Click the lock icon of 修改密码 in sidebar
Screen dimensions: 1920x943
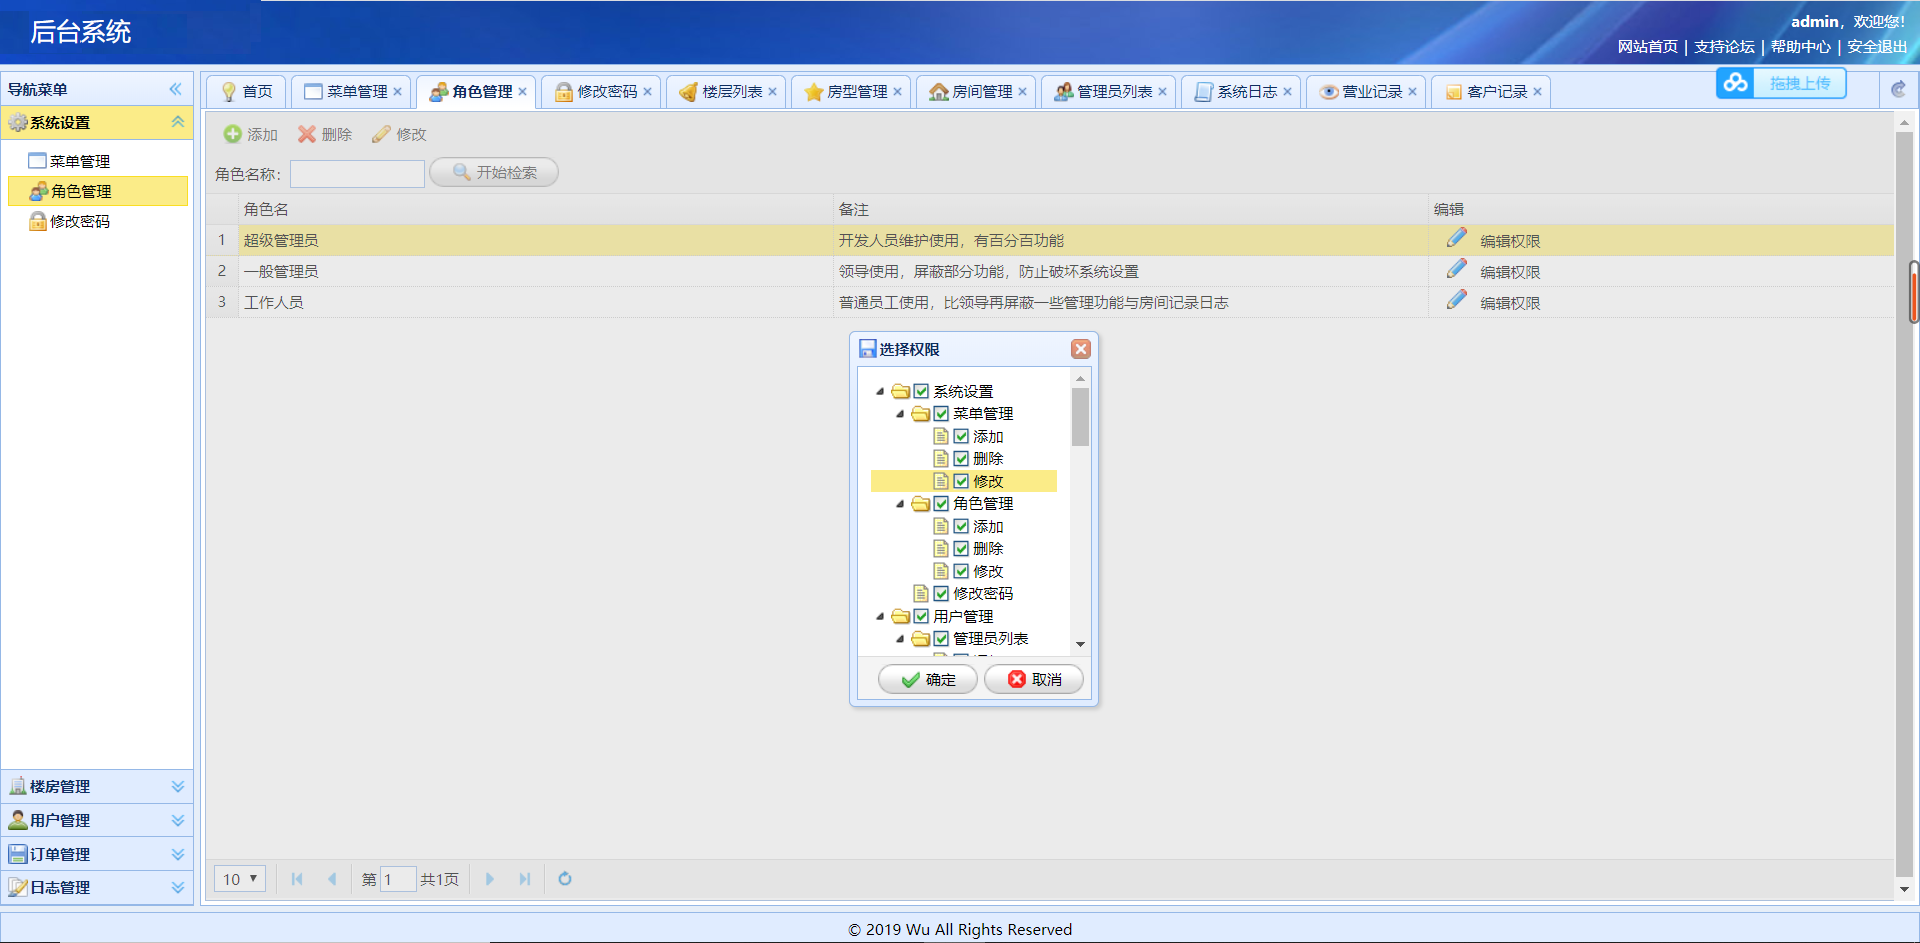pyautogui.click(x=38, y=221)
